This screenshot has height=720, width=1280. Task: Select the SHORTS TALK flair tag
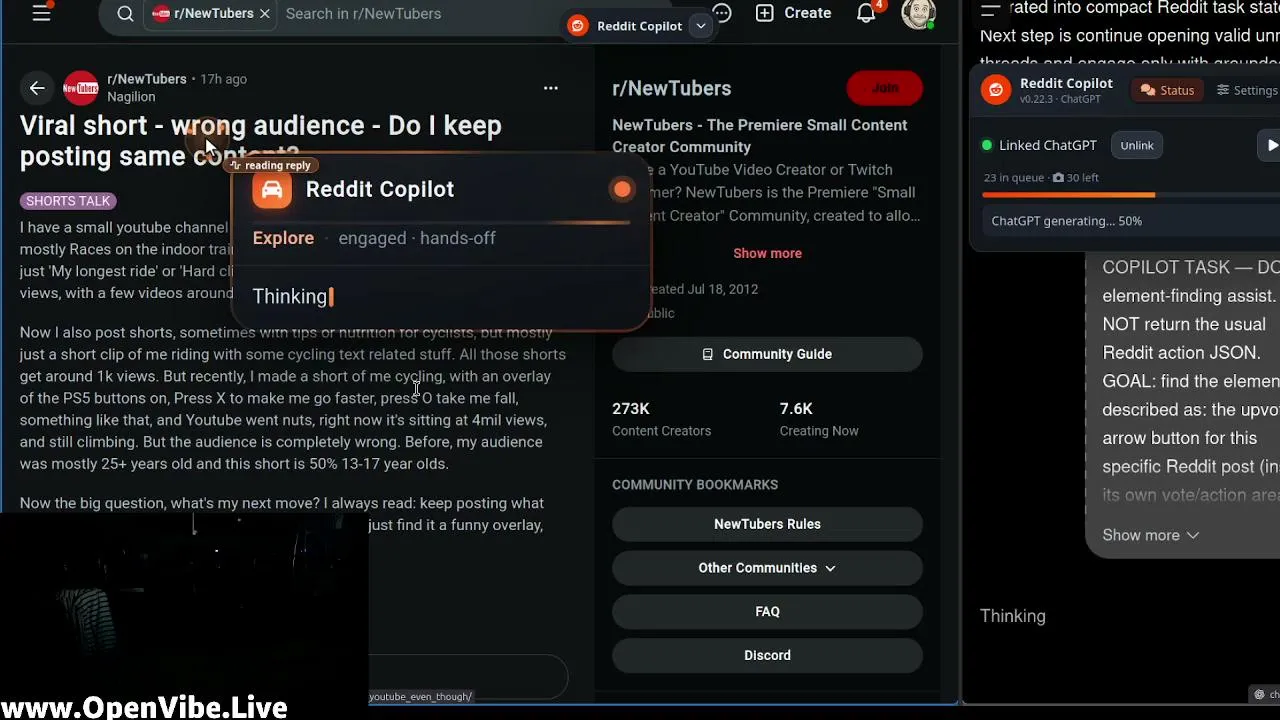tap(68, 201)
